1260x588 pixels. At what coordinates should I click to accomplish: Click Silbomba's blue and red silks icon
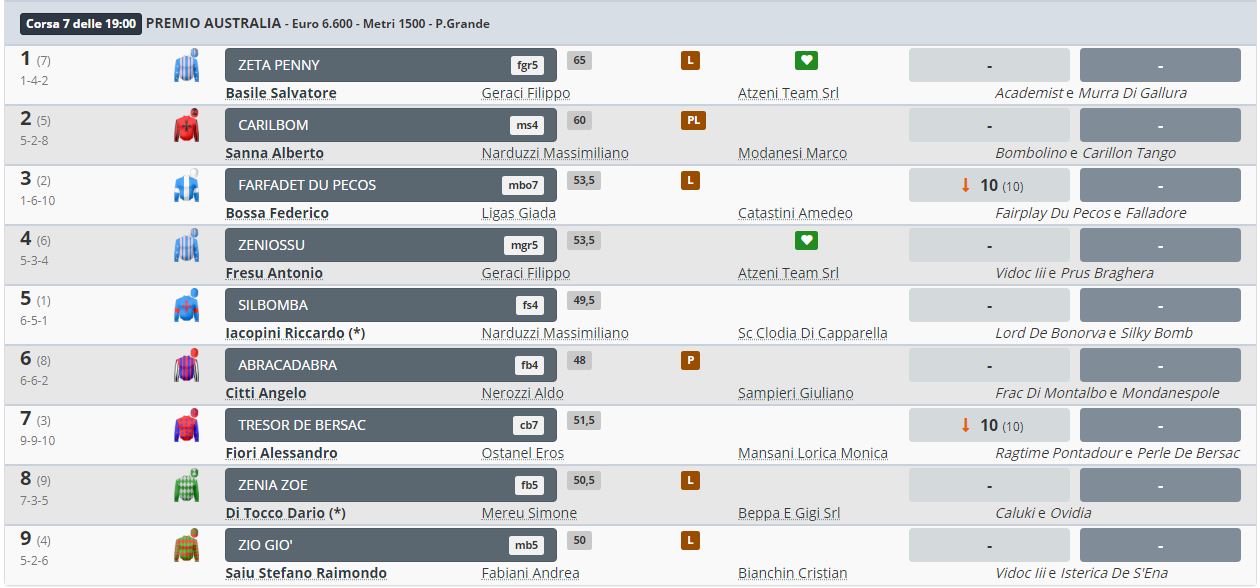(x=186, y=306)
